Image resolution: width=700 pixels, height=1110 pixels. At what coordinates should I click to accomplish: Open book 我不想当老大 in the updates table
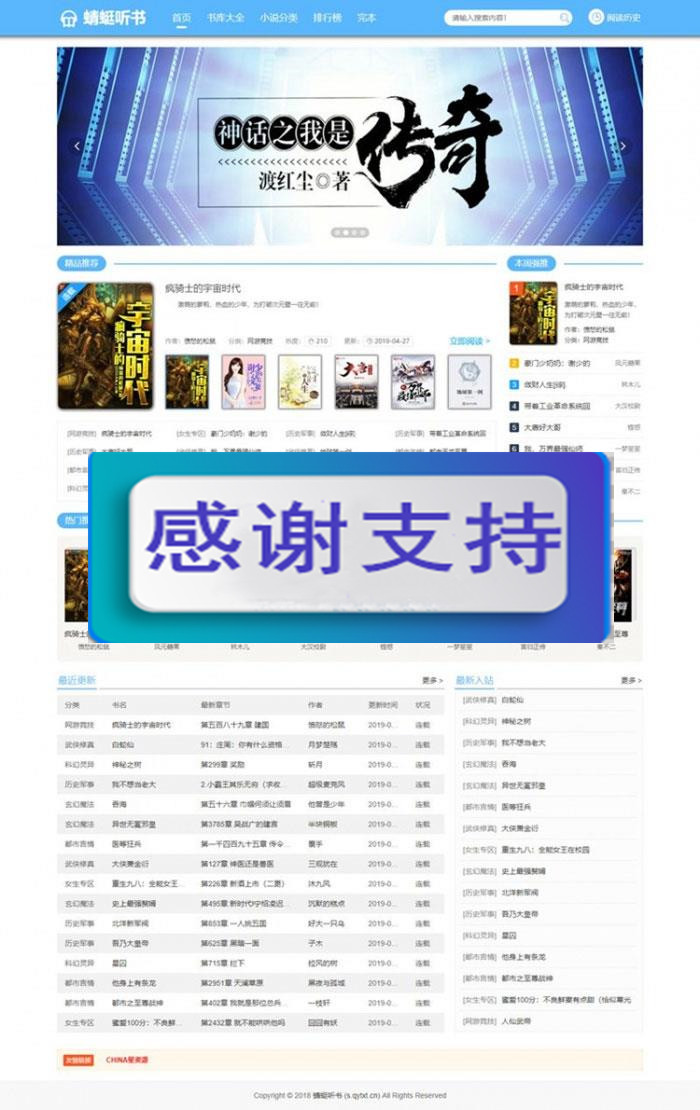(134, 784)
